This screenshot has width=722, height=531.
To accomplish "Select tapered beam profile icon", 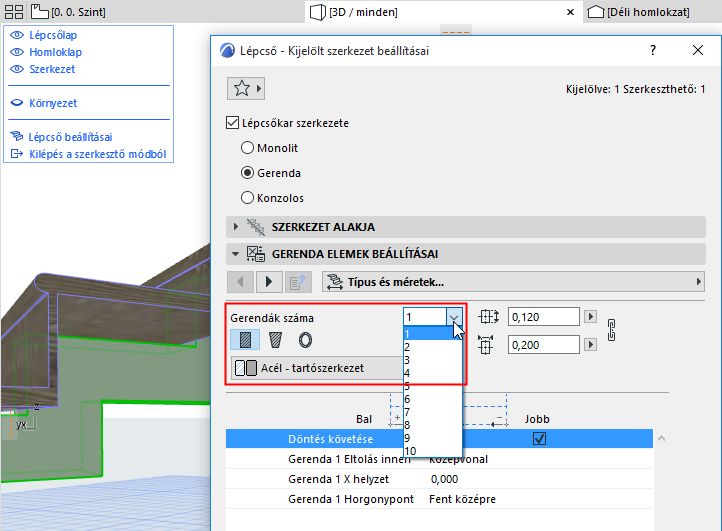I will (275, 340).
